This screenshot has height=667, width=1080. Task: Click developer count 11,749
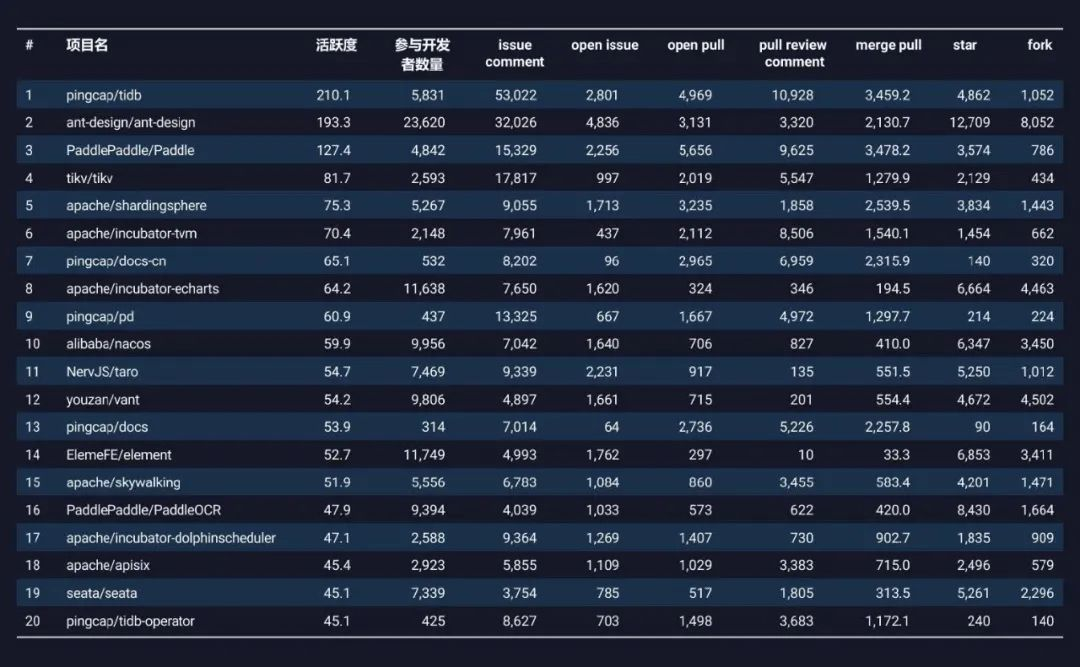[424, 455]
